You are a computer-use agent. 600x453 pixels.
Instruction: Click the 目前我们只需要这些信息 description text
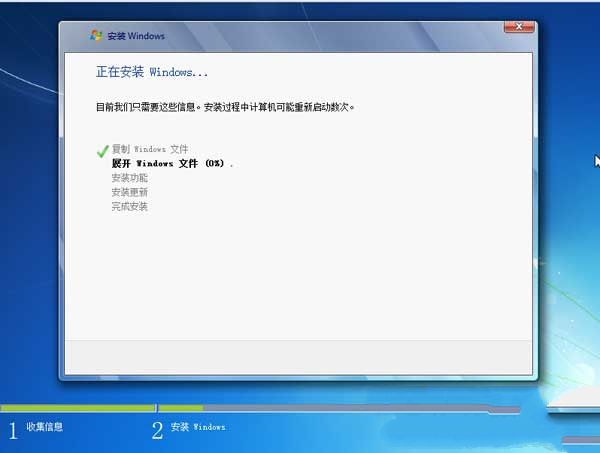tap(225, 106)
